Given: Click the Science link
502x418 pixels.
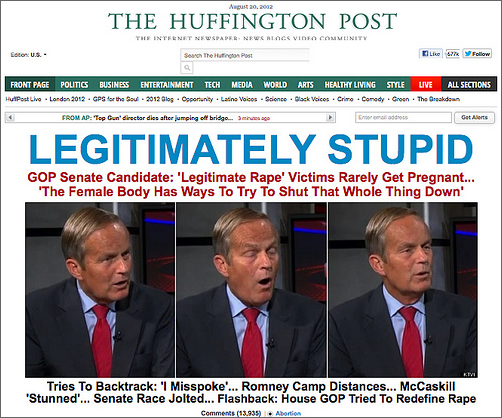Looking at the screenshot, I should click(276, 99).
